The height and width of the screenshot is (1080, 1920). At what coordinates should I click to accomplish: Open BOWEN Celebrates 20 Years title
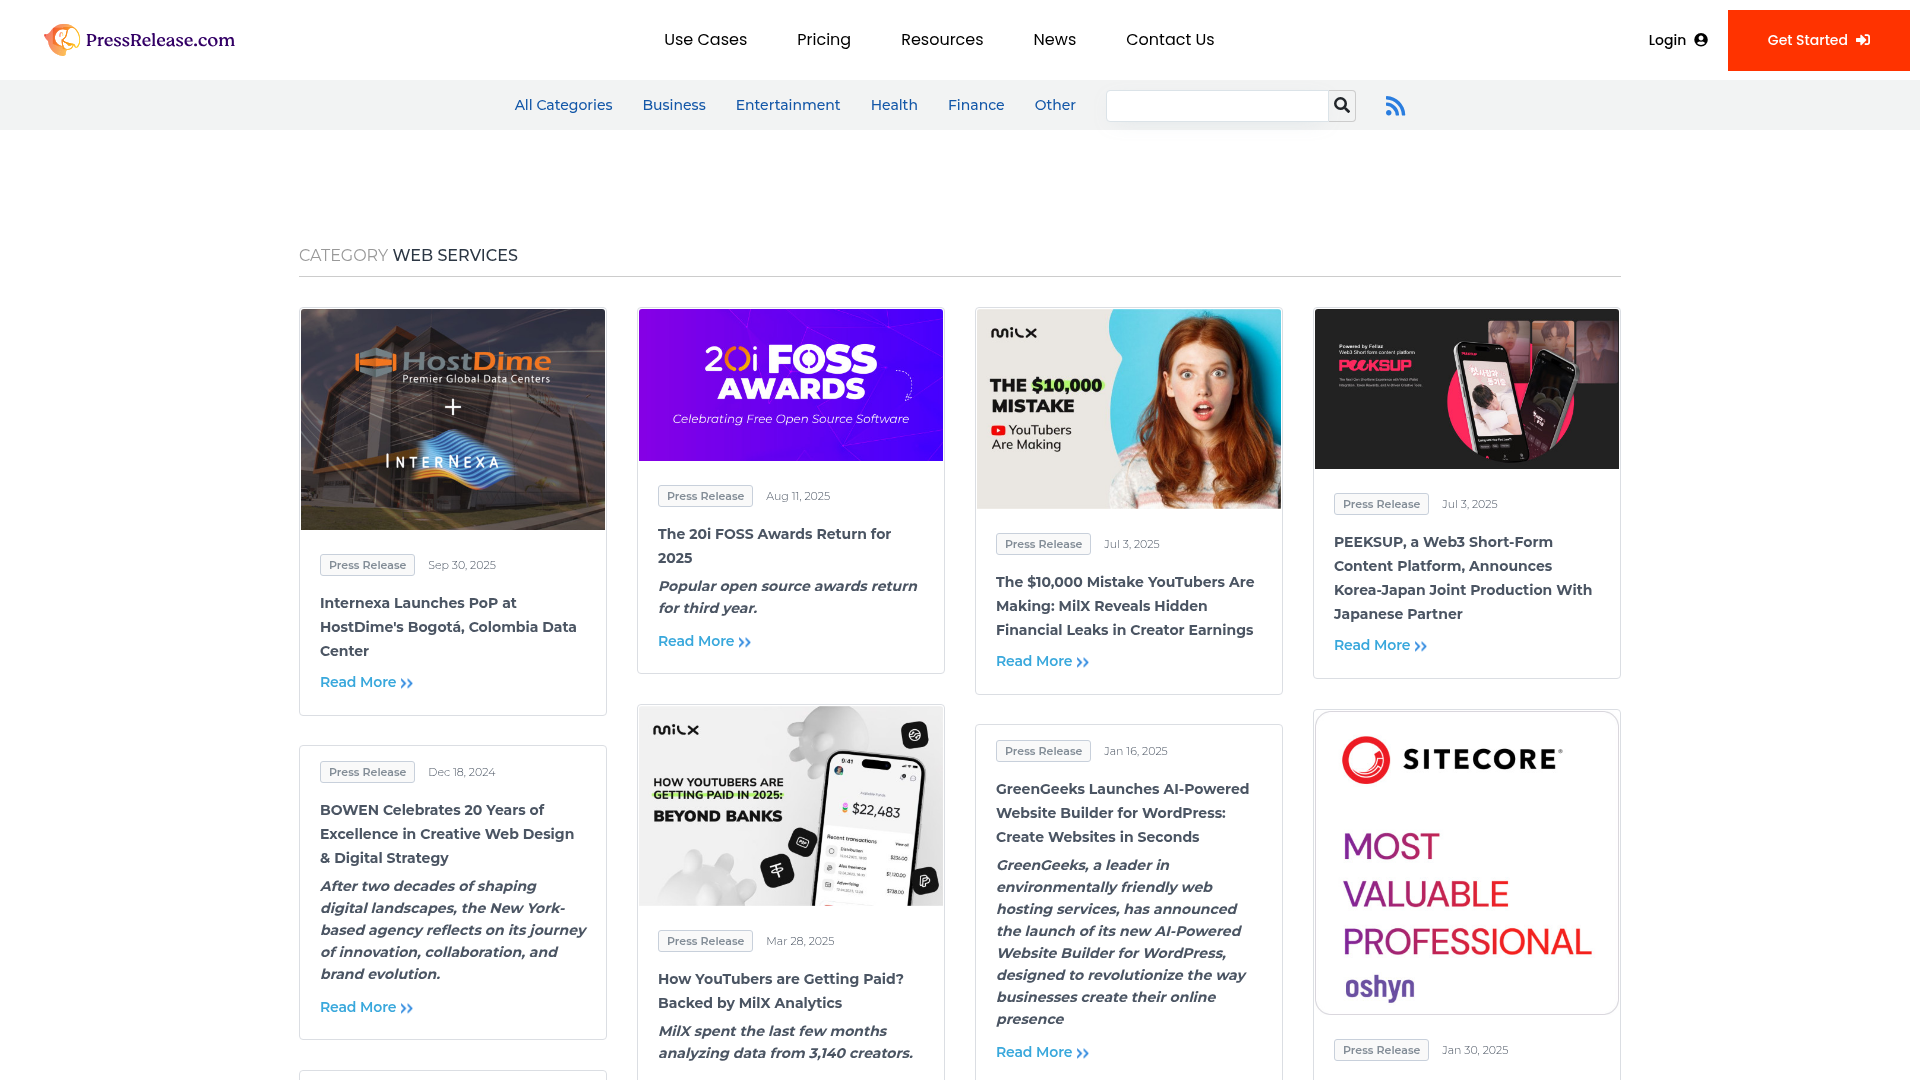pyautogui.click(x=447, y=834)
